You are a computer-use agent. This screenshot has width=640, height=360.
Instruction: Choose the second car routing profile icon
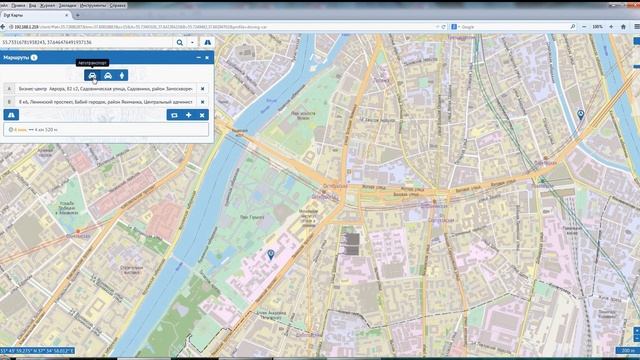pyautogui.click(x=108, y=76)
